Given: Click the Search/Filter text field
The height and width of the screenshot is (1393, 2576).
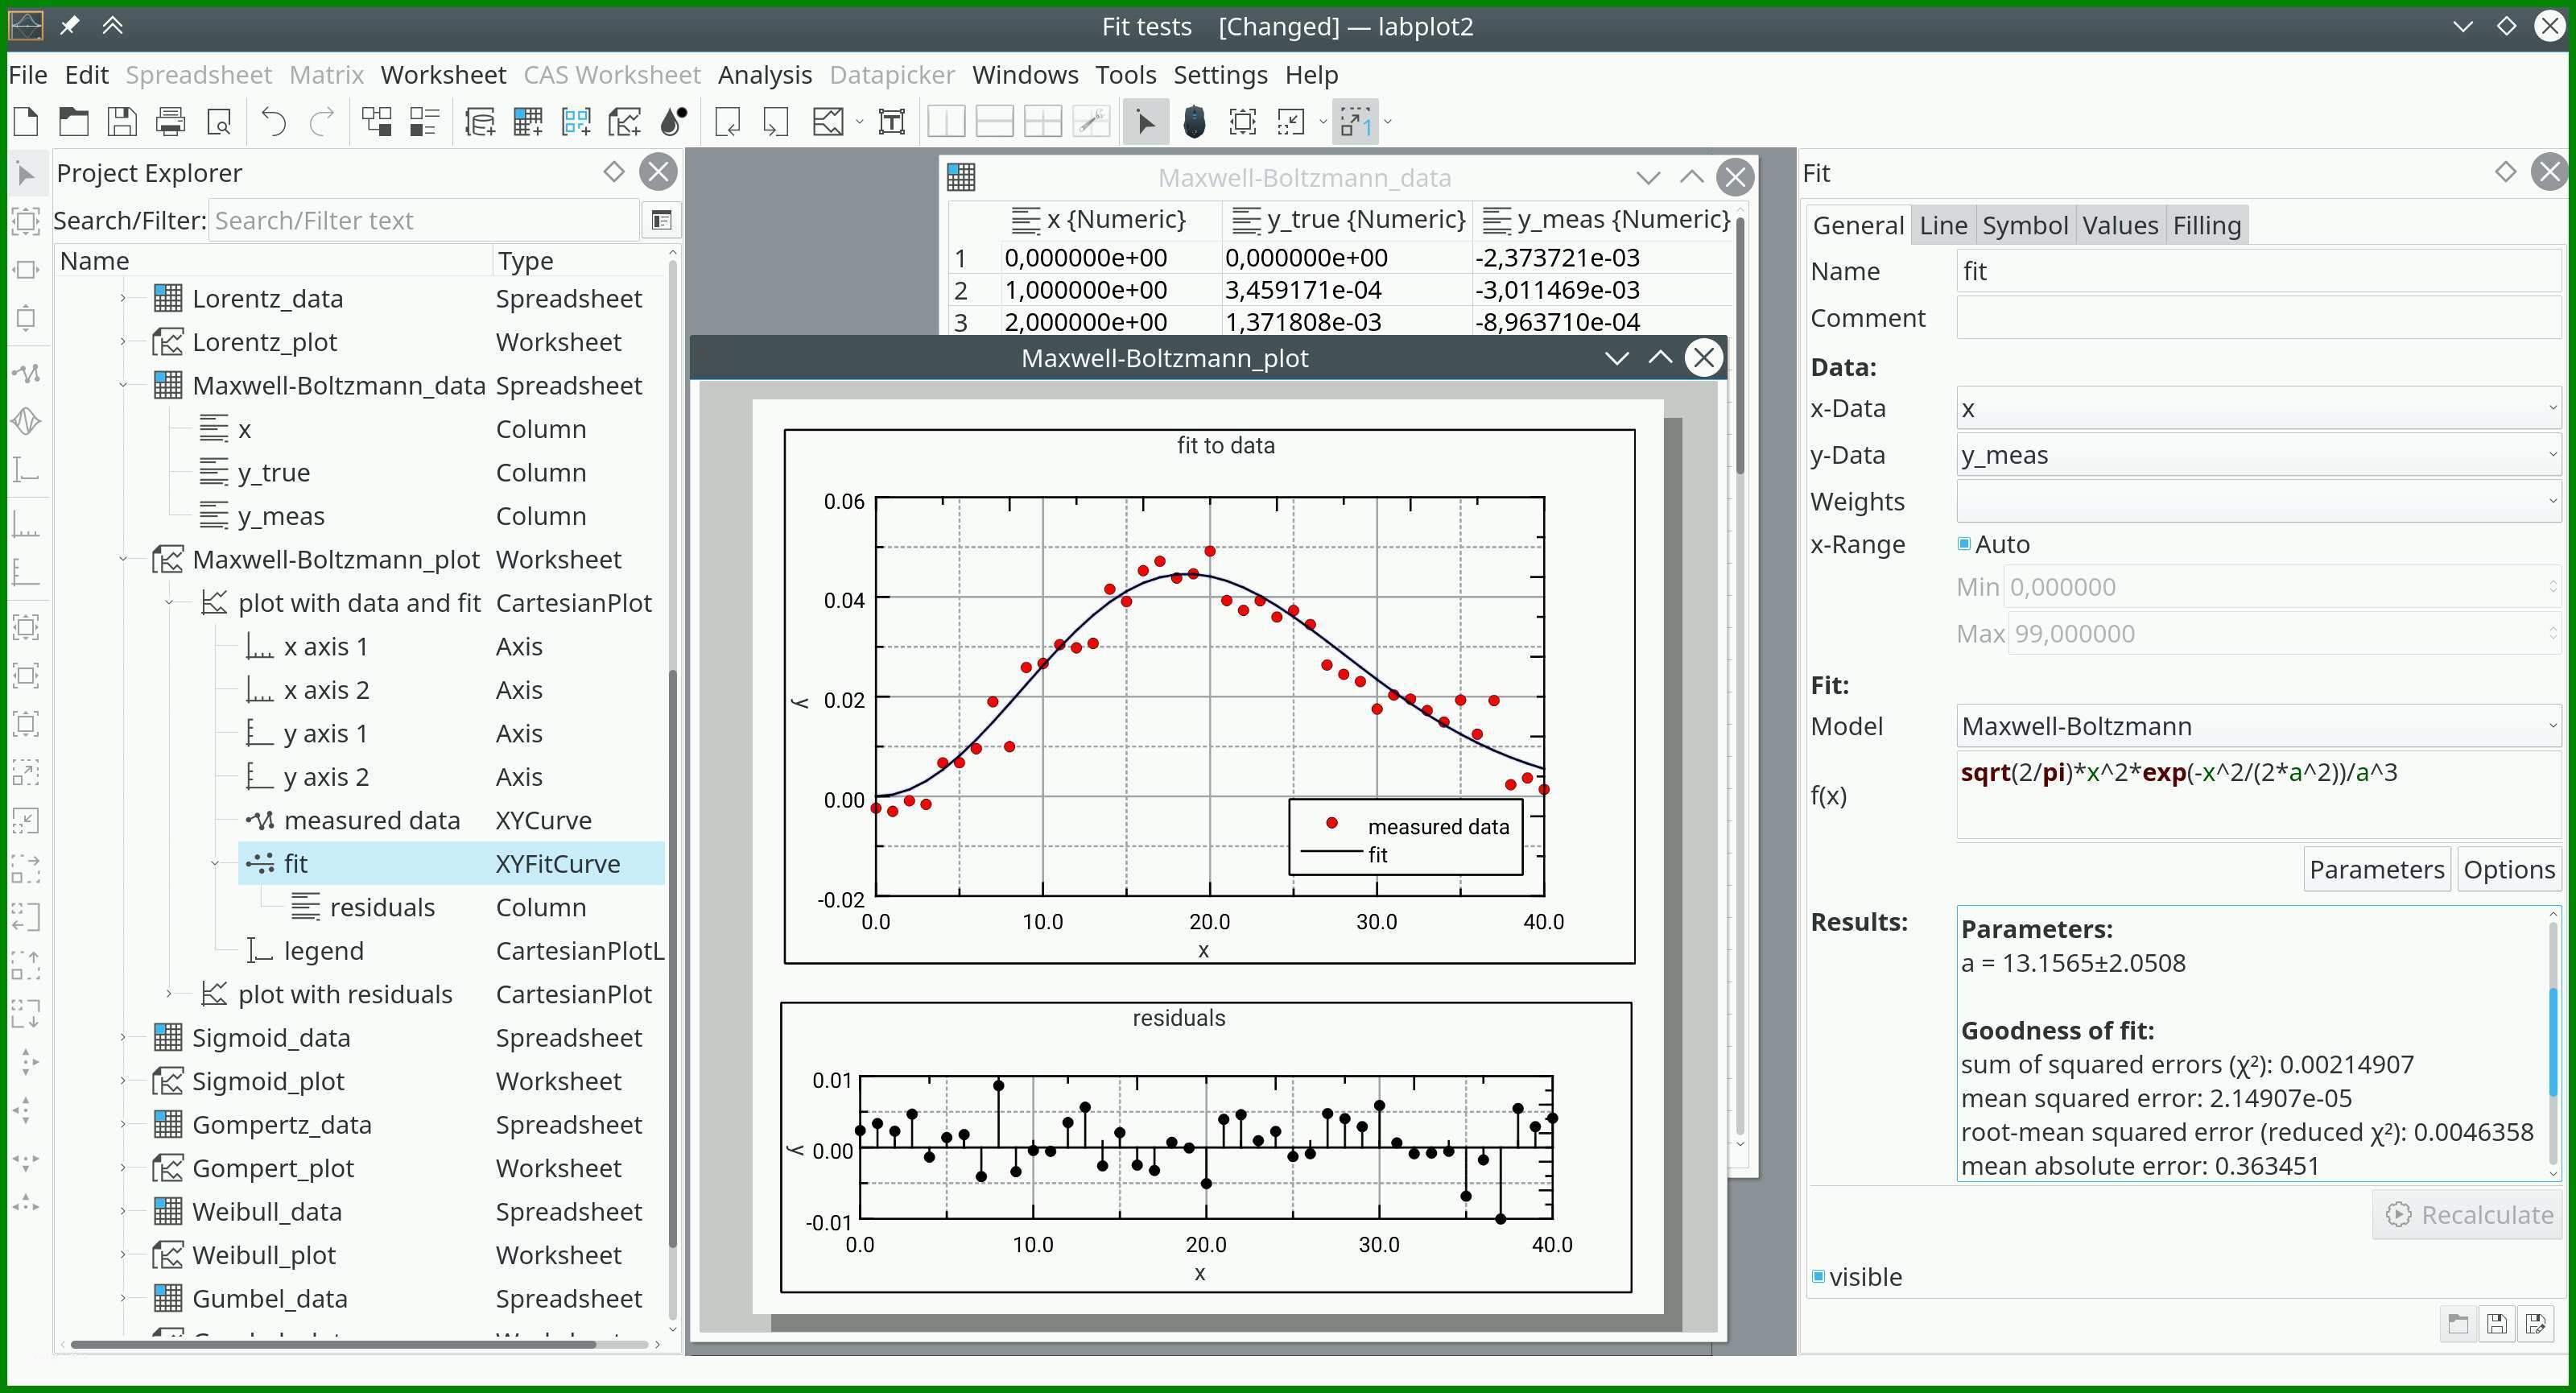Looking at the screenshot, I should (424, 220).
